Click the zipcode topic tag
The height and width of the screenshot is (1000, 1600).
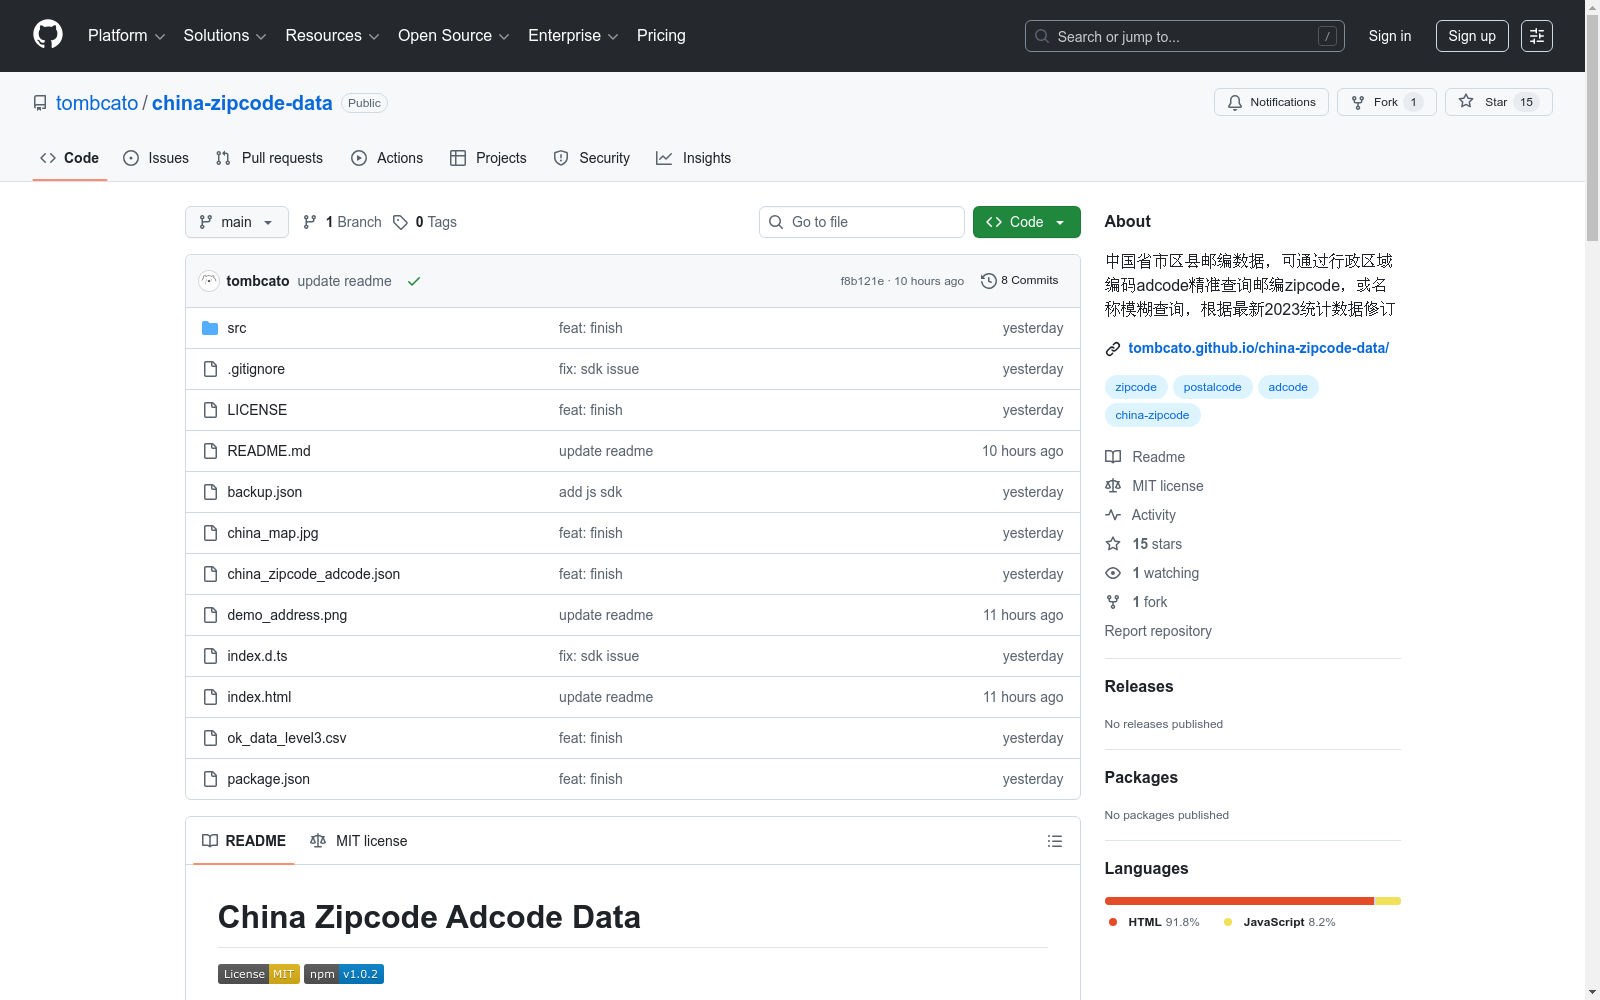(1136, 387)
